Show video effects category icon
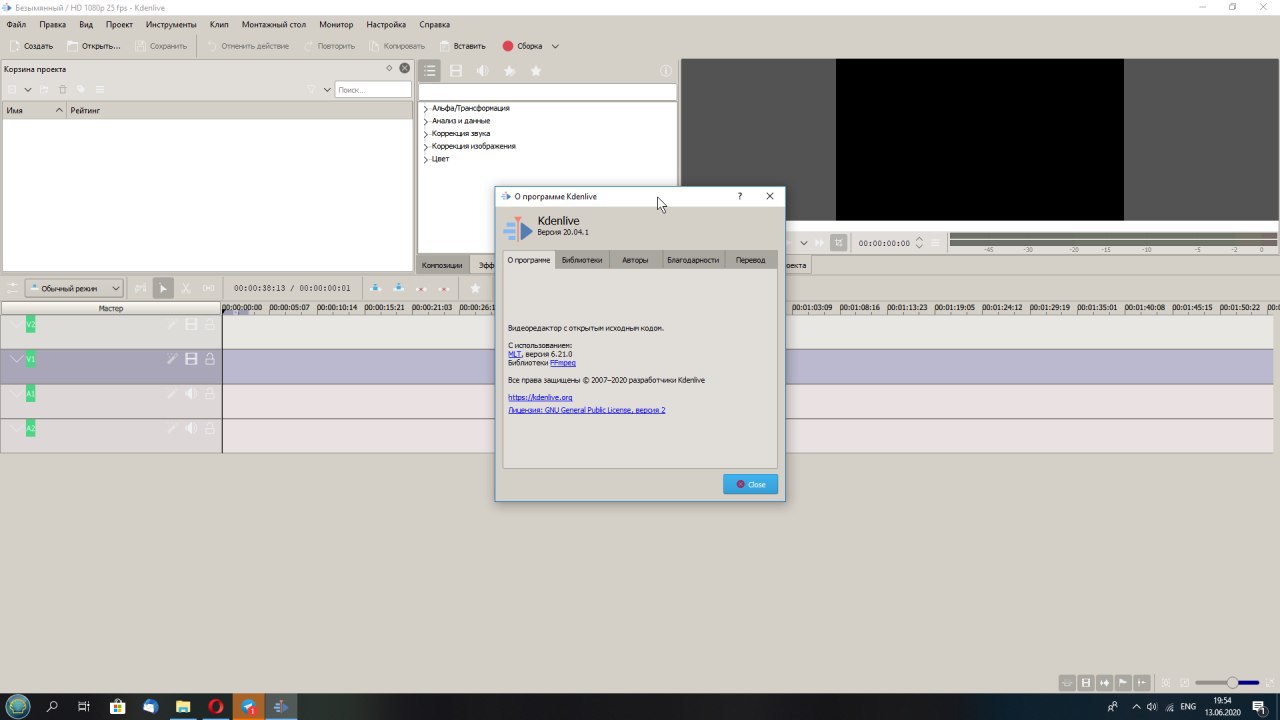Image resolution: width=1280 pixels, height=720 pixels. [x=456, y=71]
